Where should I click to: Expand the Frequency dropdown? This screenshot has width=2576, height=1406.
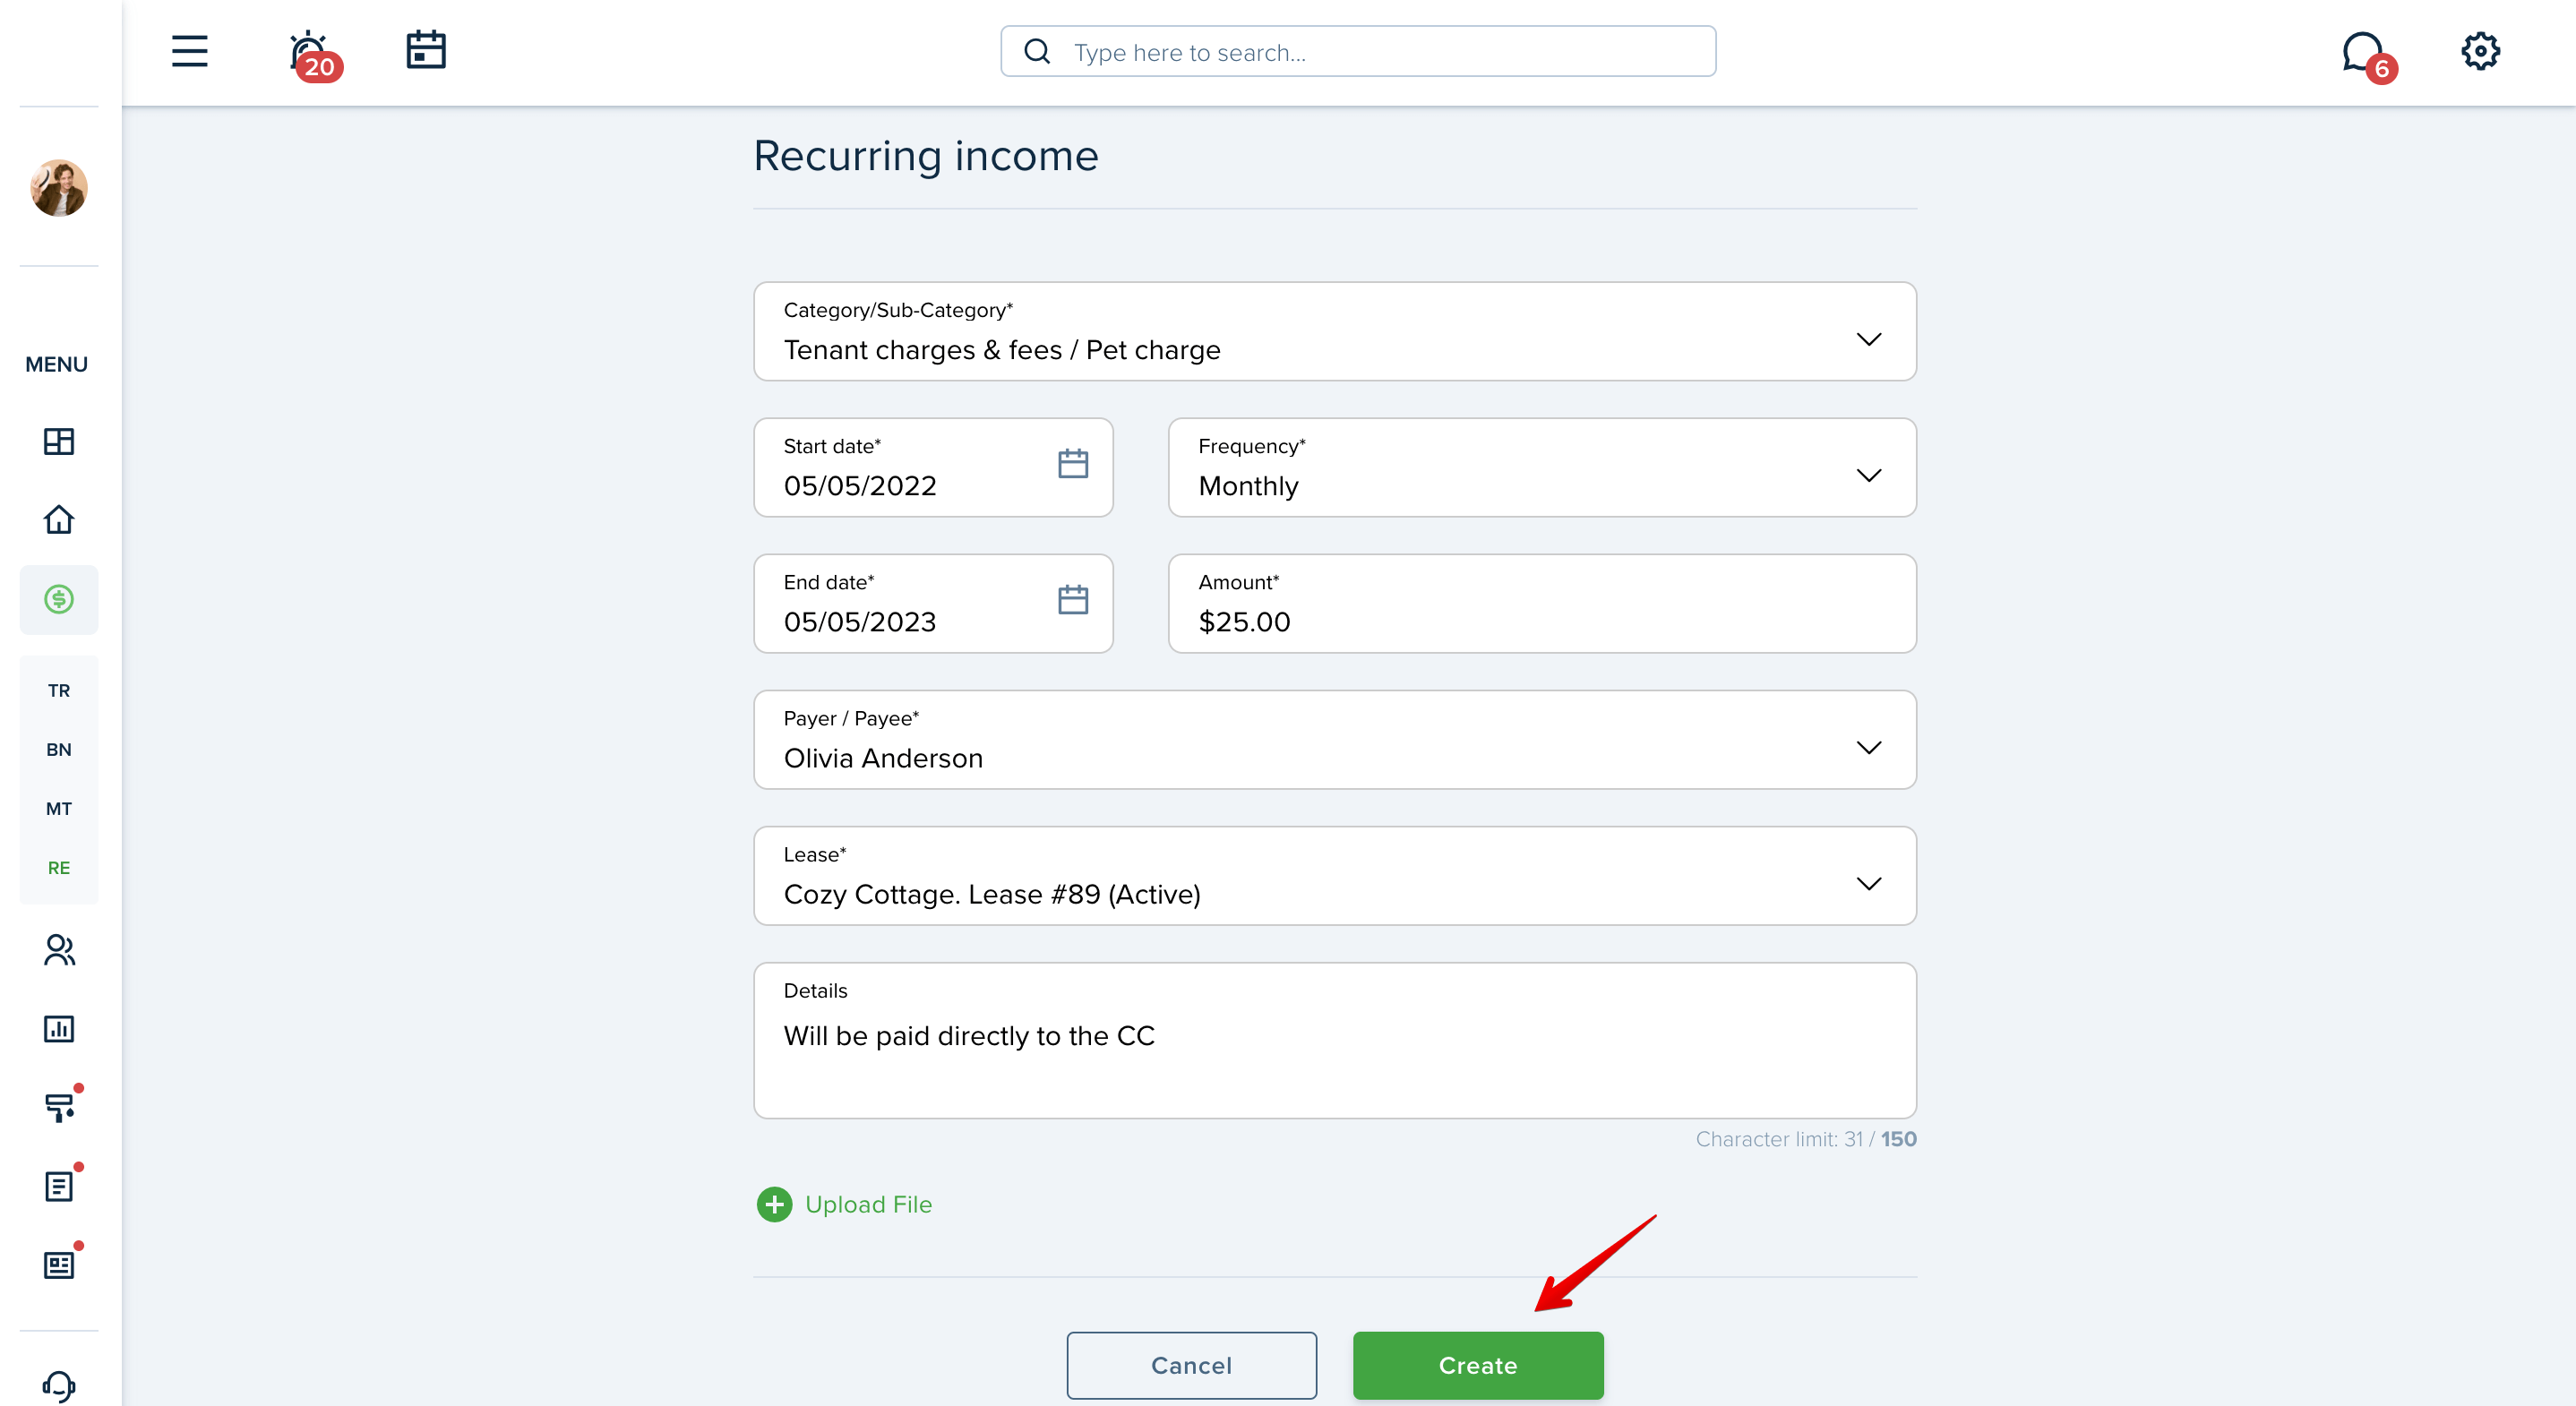click(x=1541, y=467)
